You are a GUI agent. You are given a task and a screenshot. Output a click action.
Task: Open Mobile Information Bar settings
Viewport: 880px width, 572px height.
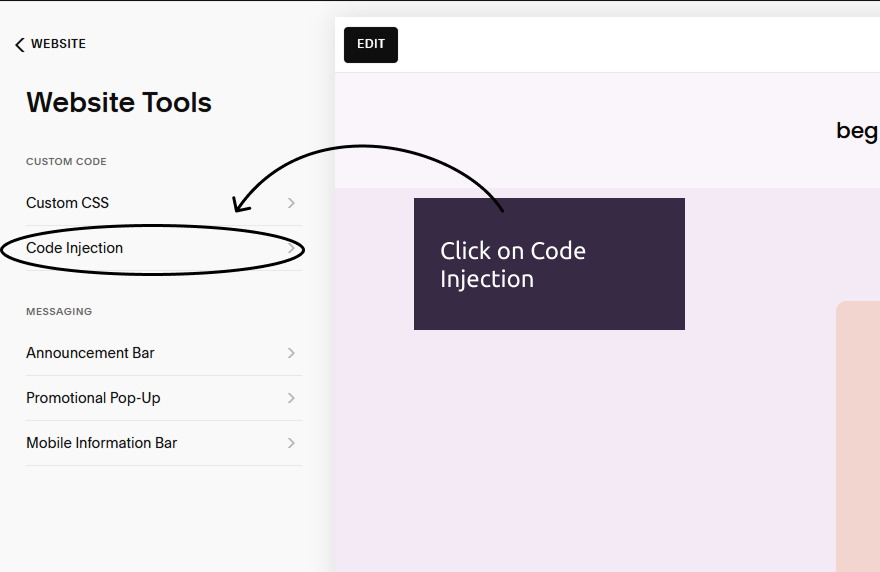164,443
